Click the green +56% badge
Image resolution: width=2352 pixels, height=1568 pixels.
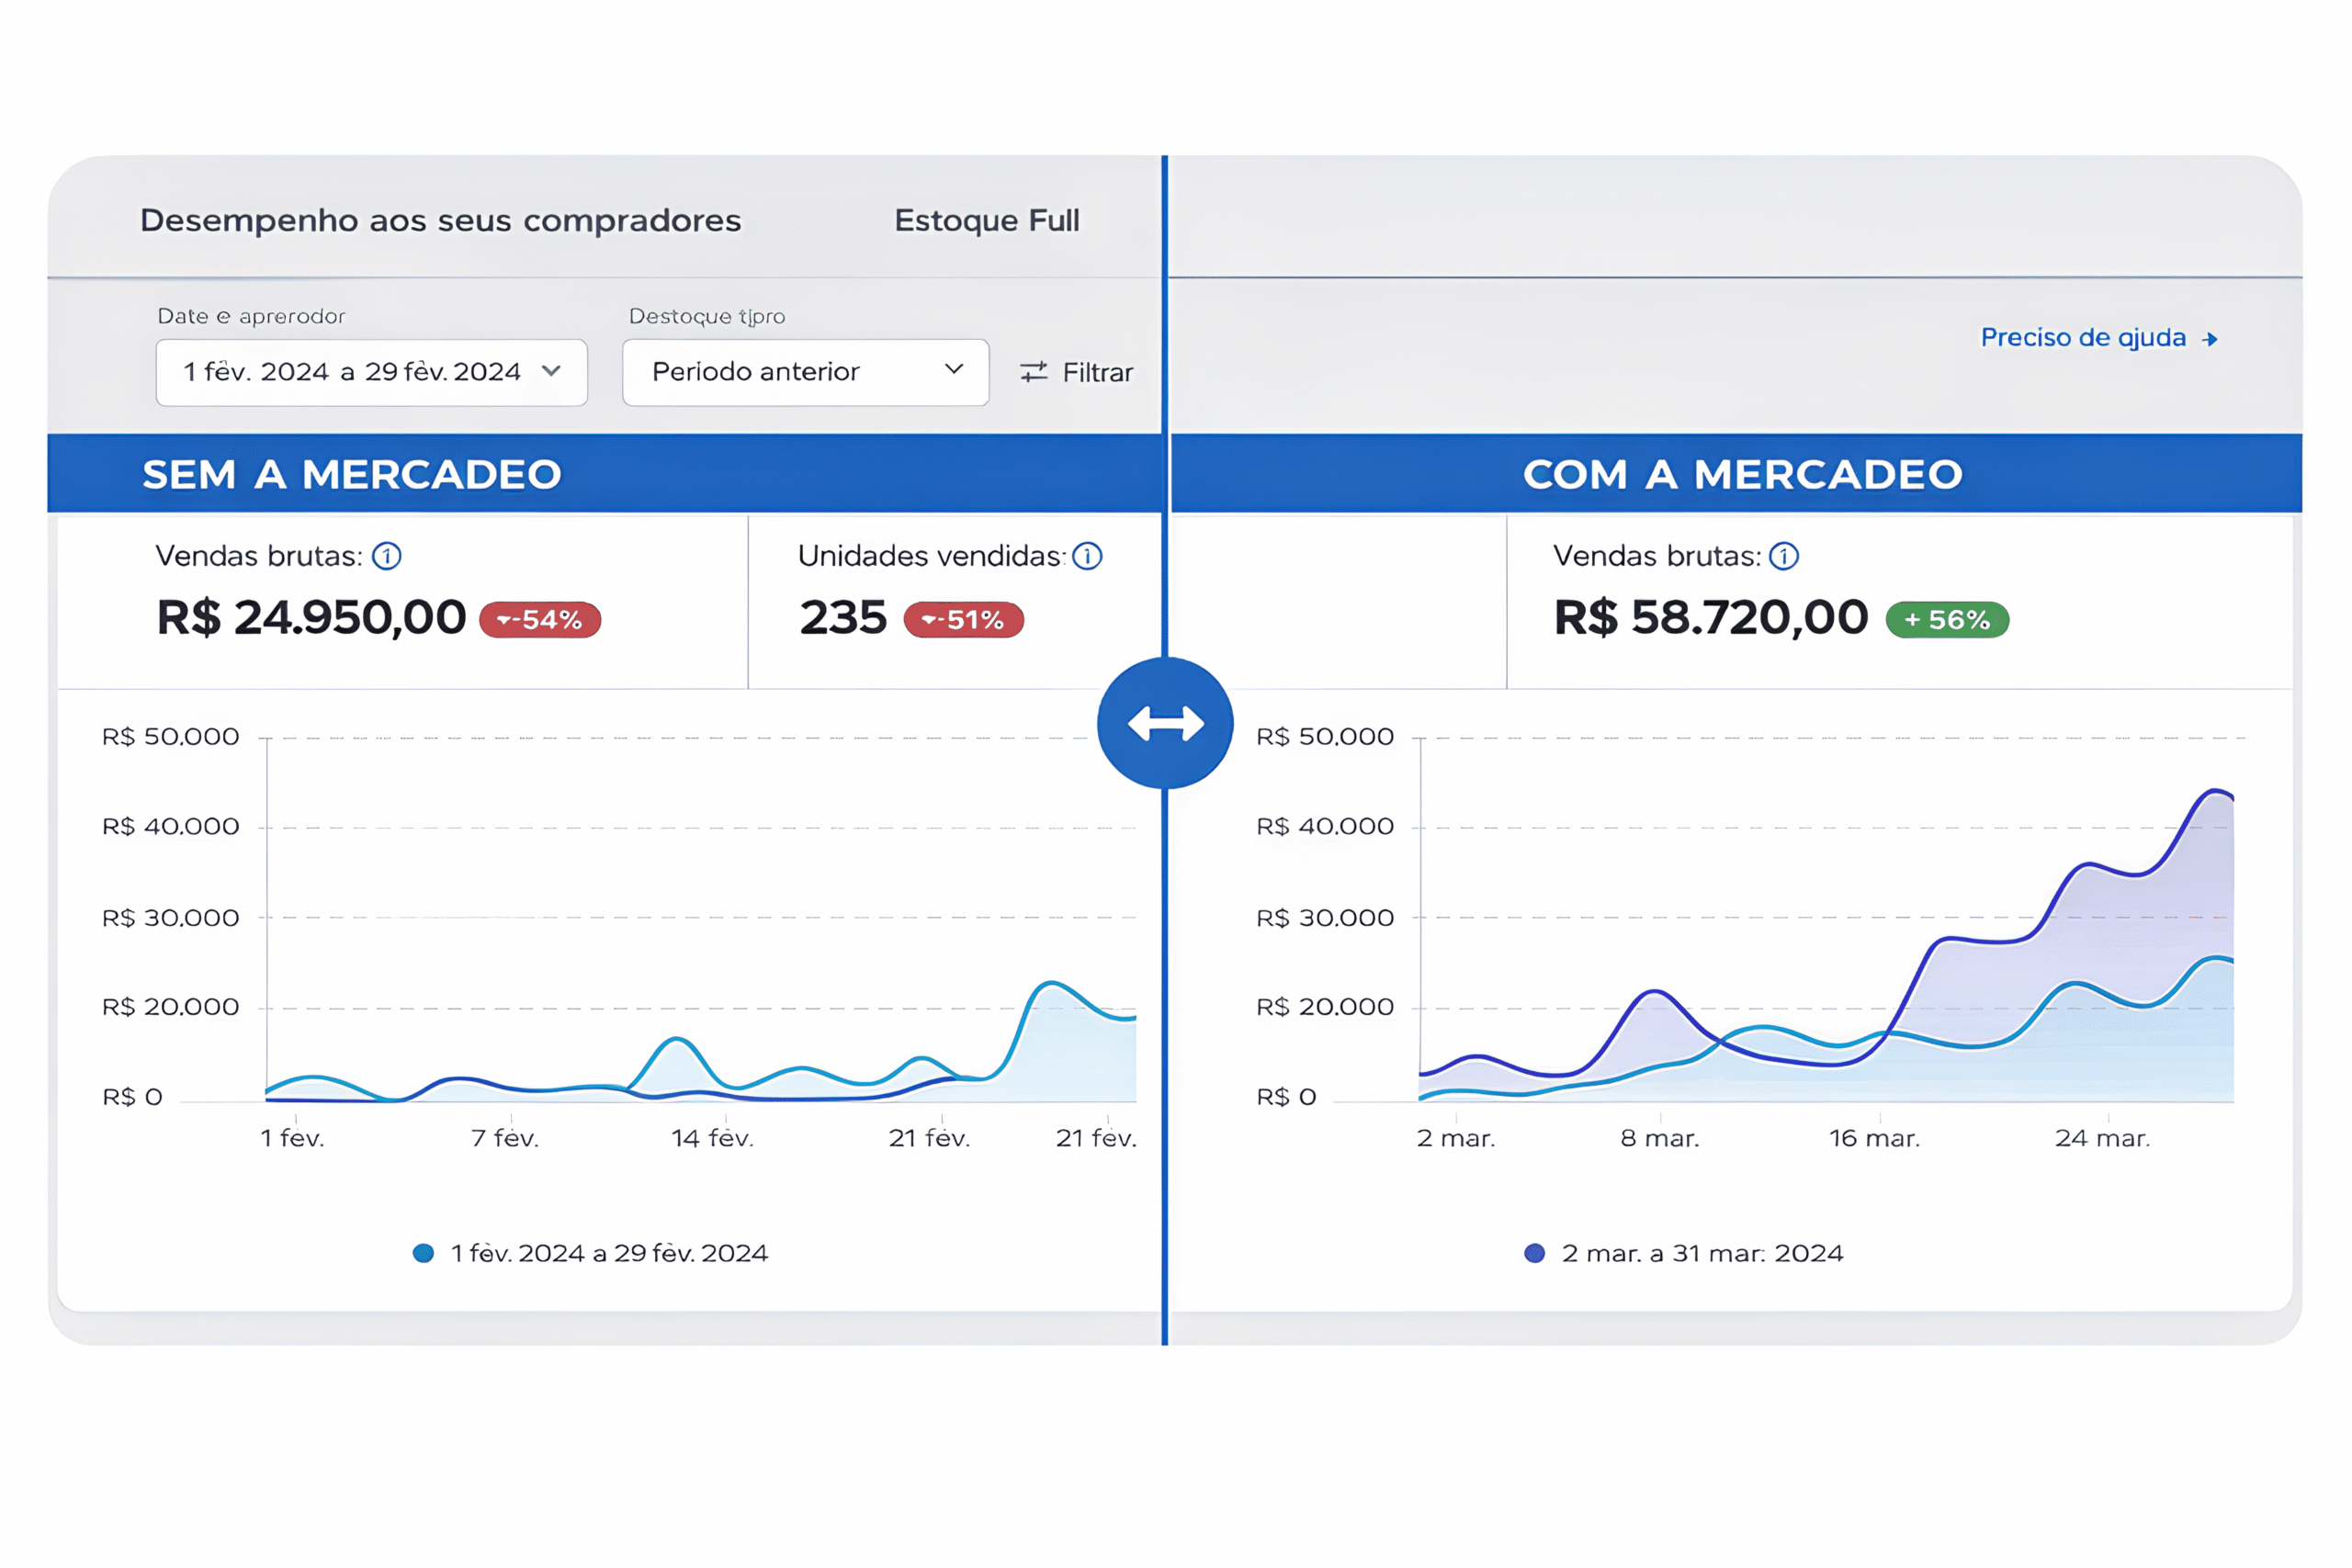click(x=1946, y=620)
